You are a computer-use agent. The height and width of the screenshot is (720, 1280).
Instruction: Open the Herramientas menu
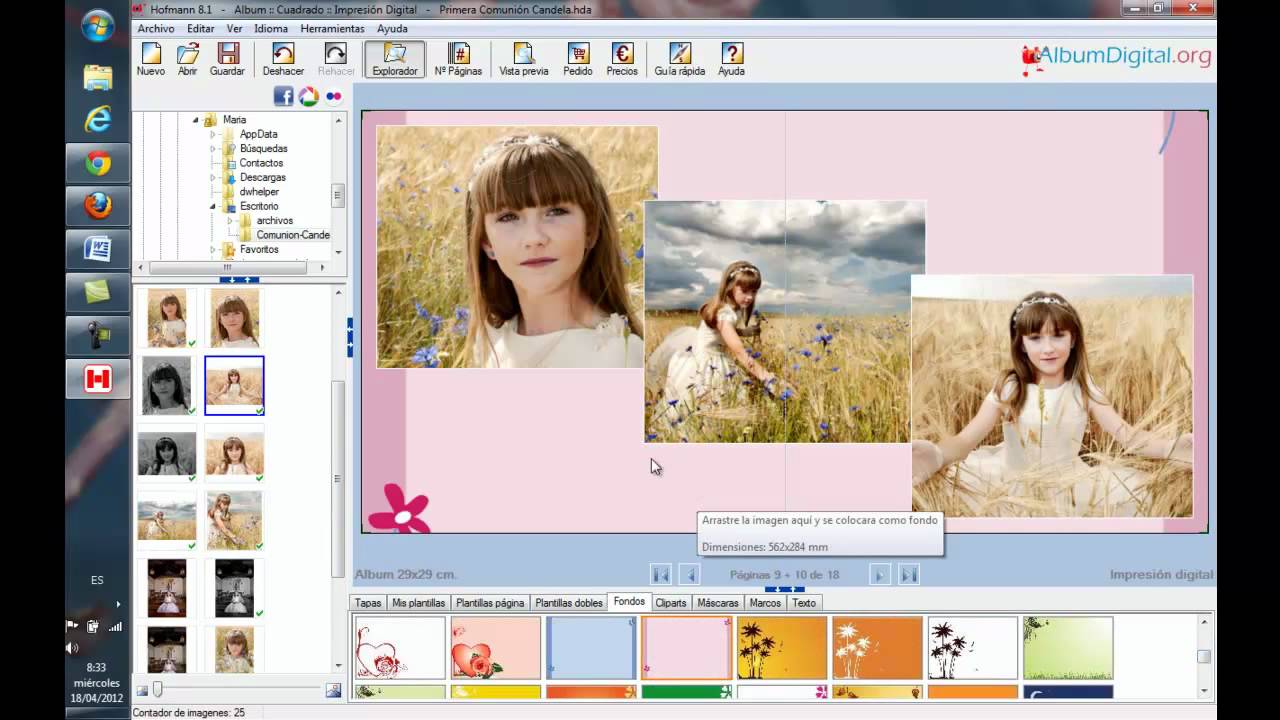[x=332, y=28]
